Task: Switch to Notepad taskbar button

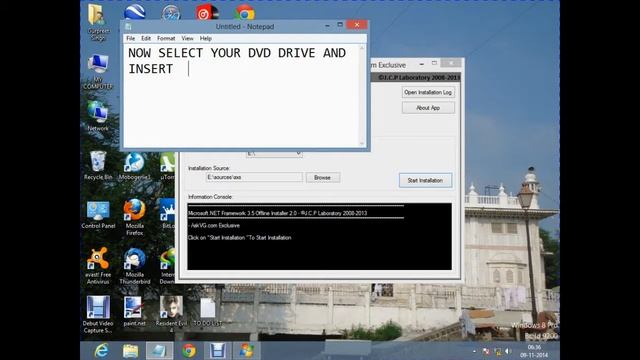Action: (x=159, y=351)
